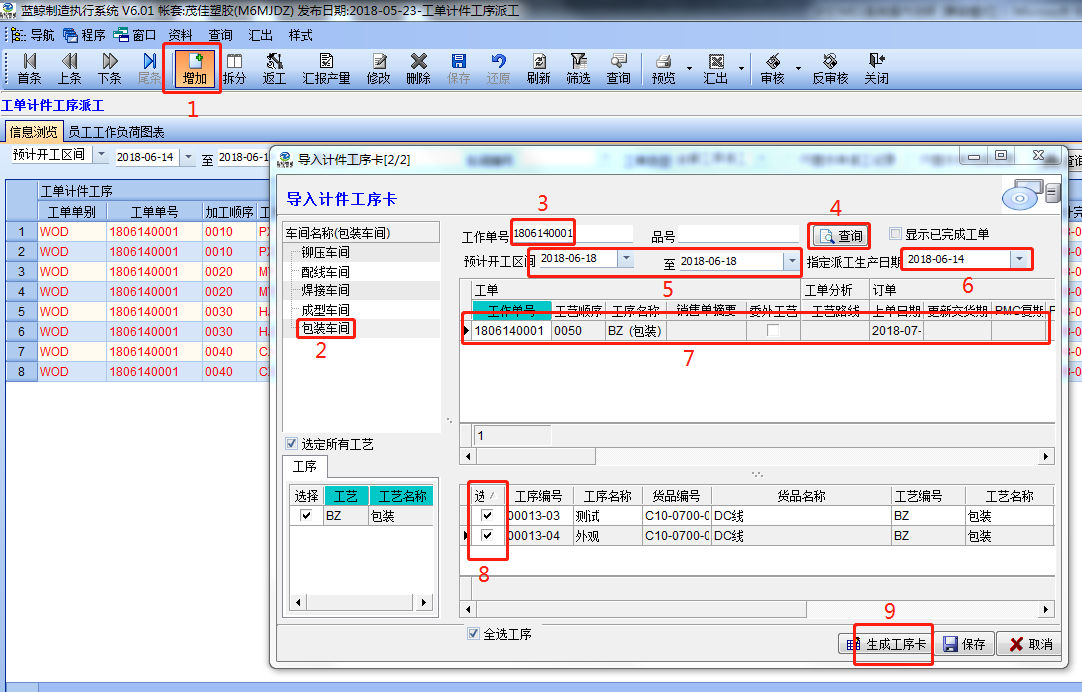Click the 增加 (Add) toolbar icon

pyautogui.click(x=195, y=68)
